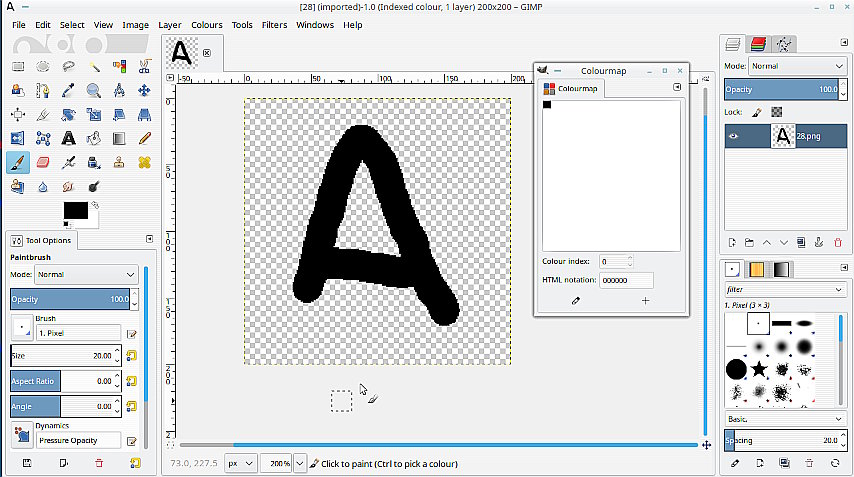The image size is (854, 477).
Task: Open the zoom percentage dropdown arrow
Action: (x=300, y=463)
